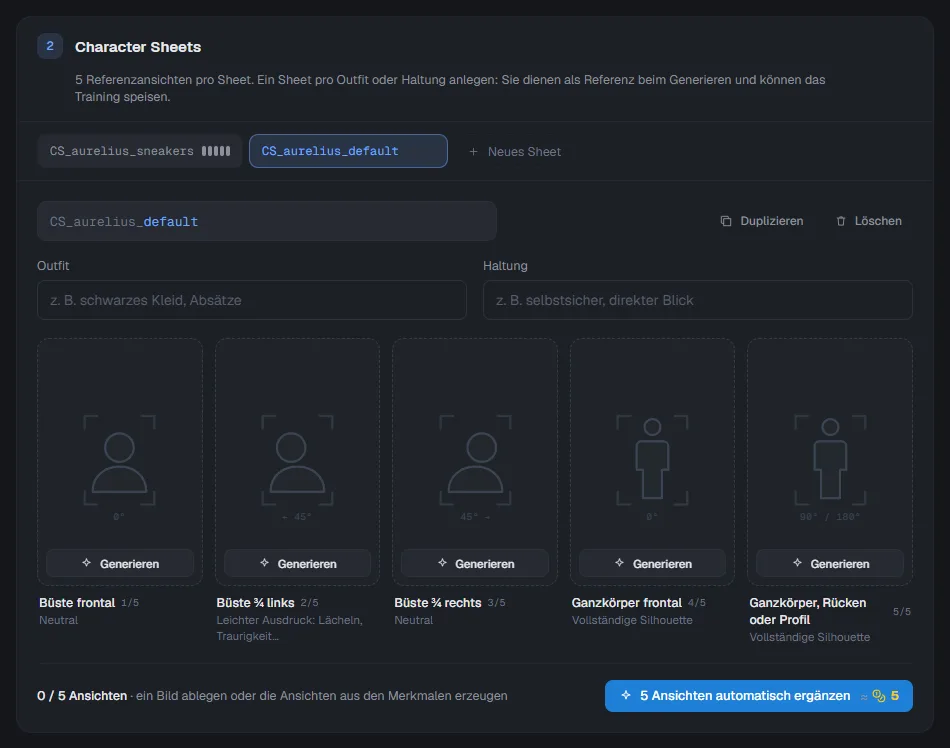The image size is (950, 748).
Task: Click the 0 / 5 Ansichten counter
Action: point(82,696)
